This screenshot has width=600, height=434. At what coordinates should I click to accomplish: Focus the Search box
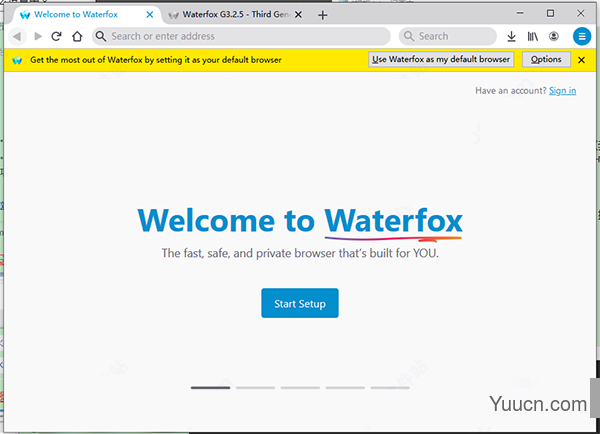coord(448,36)
